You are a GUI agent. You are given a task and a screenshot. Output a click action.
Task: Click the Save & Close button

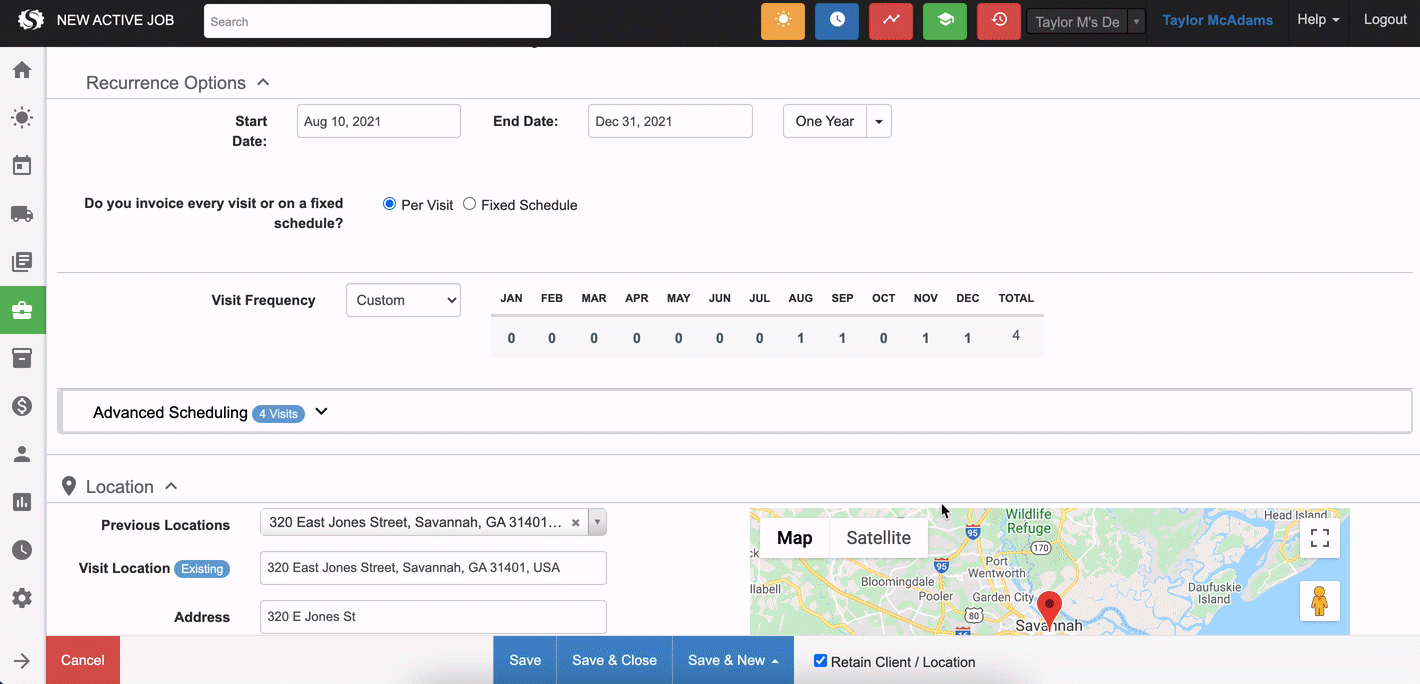(x=614, y=660)
